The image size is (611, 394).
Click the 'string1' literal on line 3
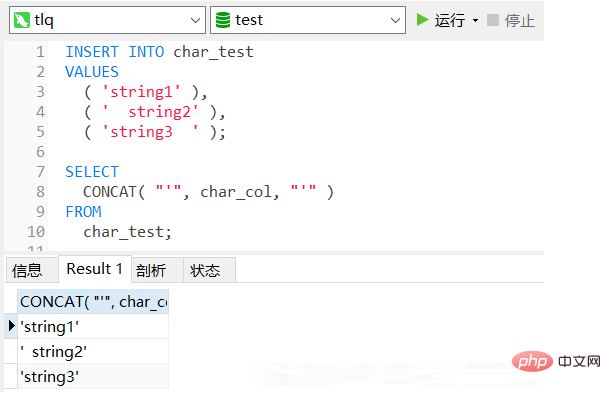tap(141, 92)
